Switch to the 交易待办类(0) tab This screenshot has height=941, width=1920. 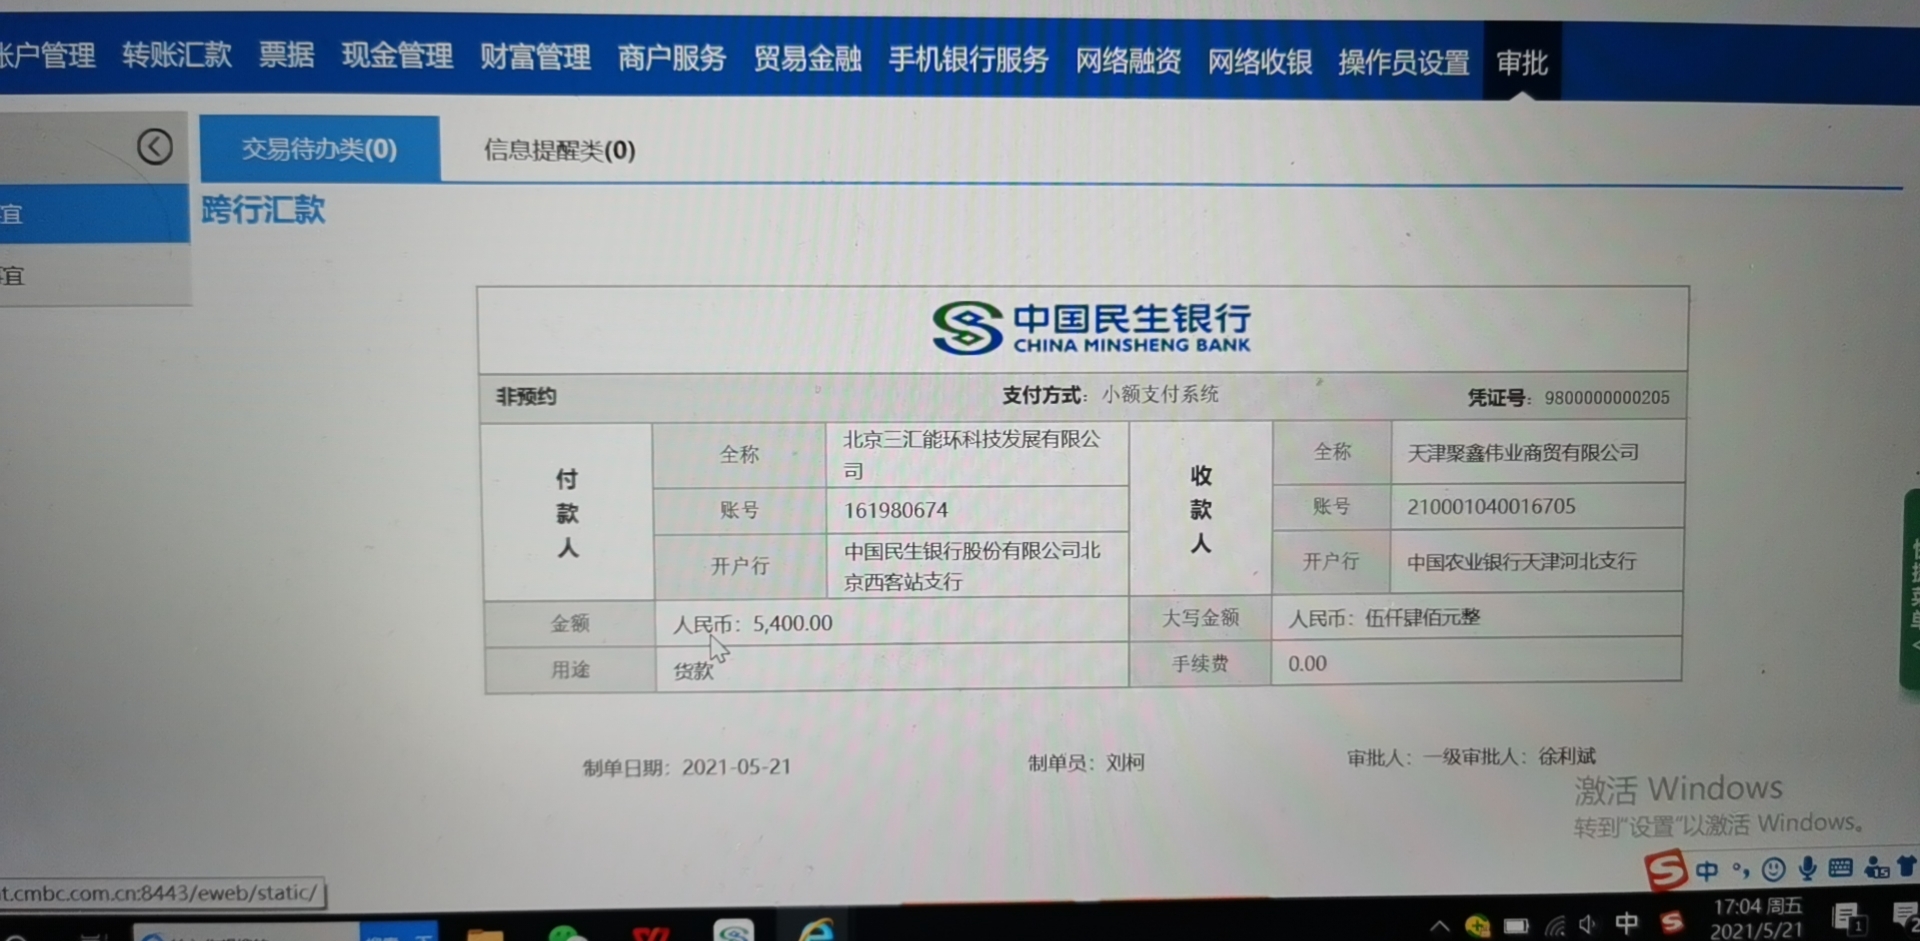[x=319, y=149]
